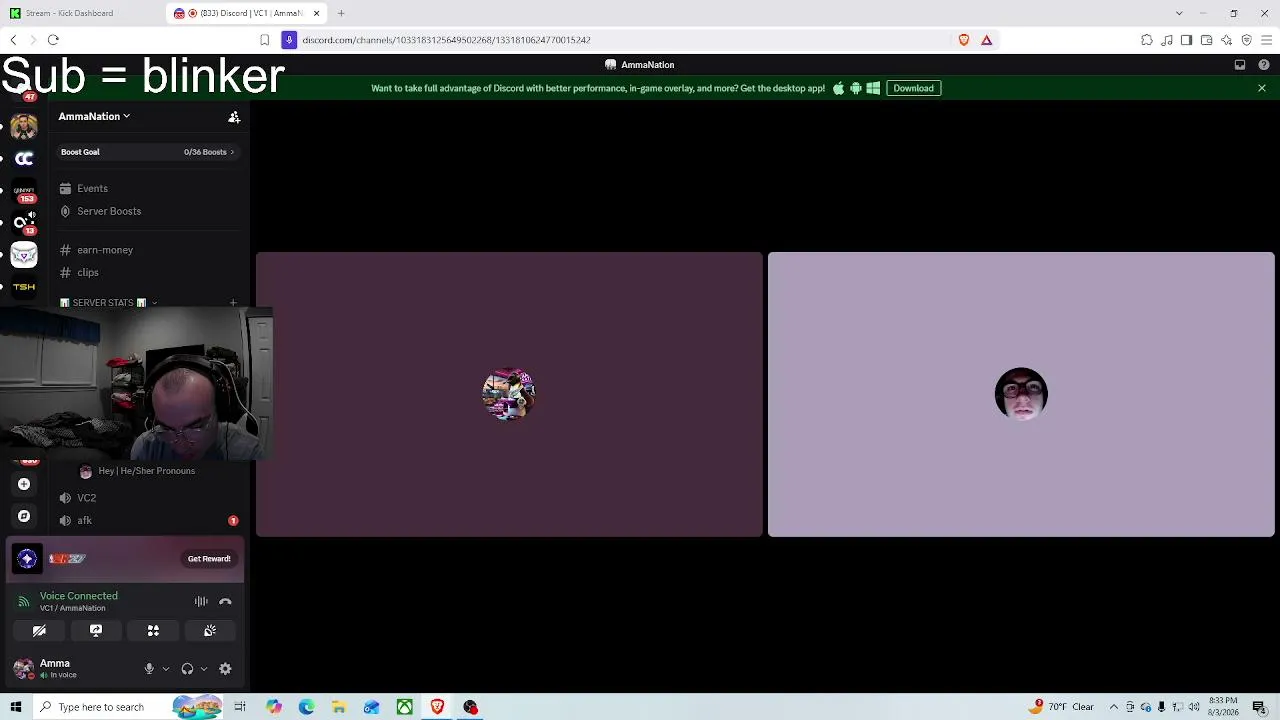Open the server with 153 unread badge
Screen dimensions: 1280x720
[x=24, y=192]
